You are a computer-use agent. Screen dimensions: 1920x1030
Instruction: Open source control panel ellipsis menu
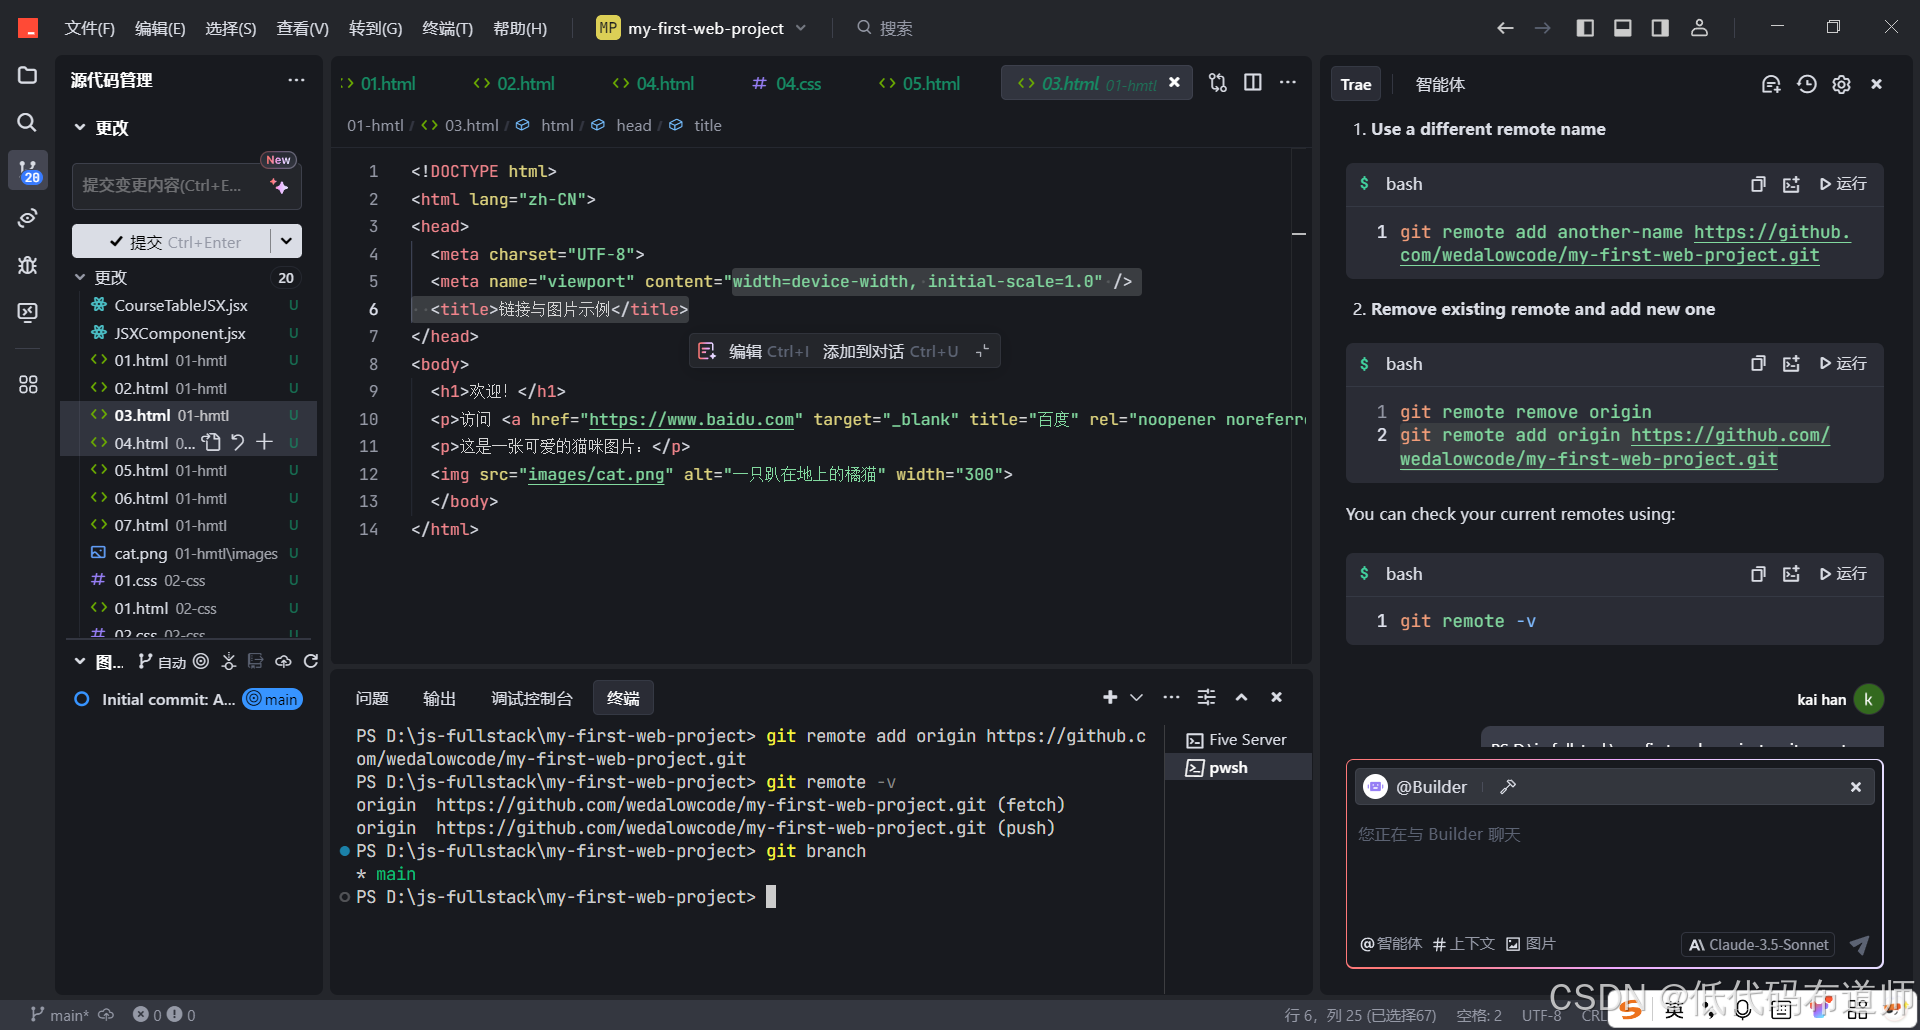coord(296,80)
